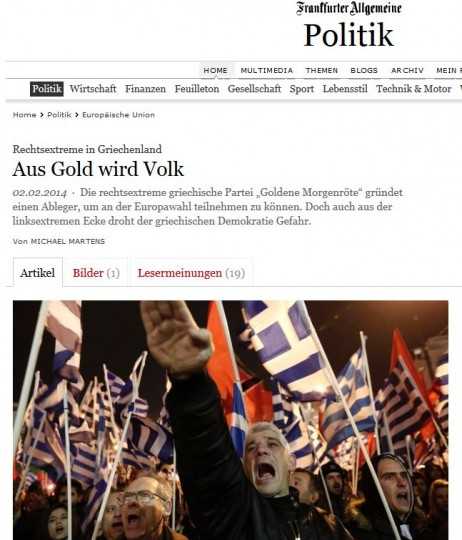Click the Frankfurter Allgemeine logo
Image resolution: width=462 pixels, height=540 pixels.
point(349,8)
